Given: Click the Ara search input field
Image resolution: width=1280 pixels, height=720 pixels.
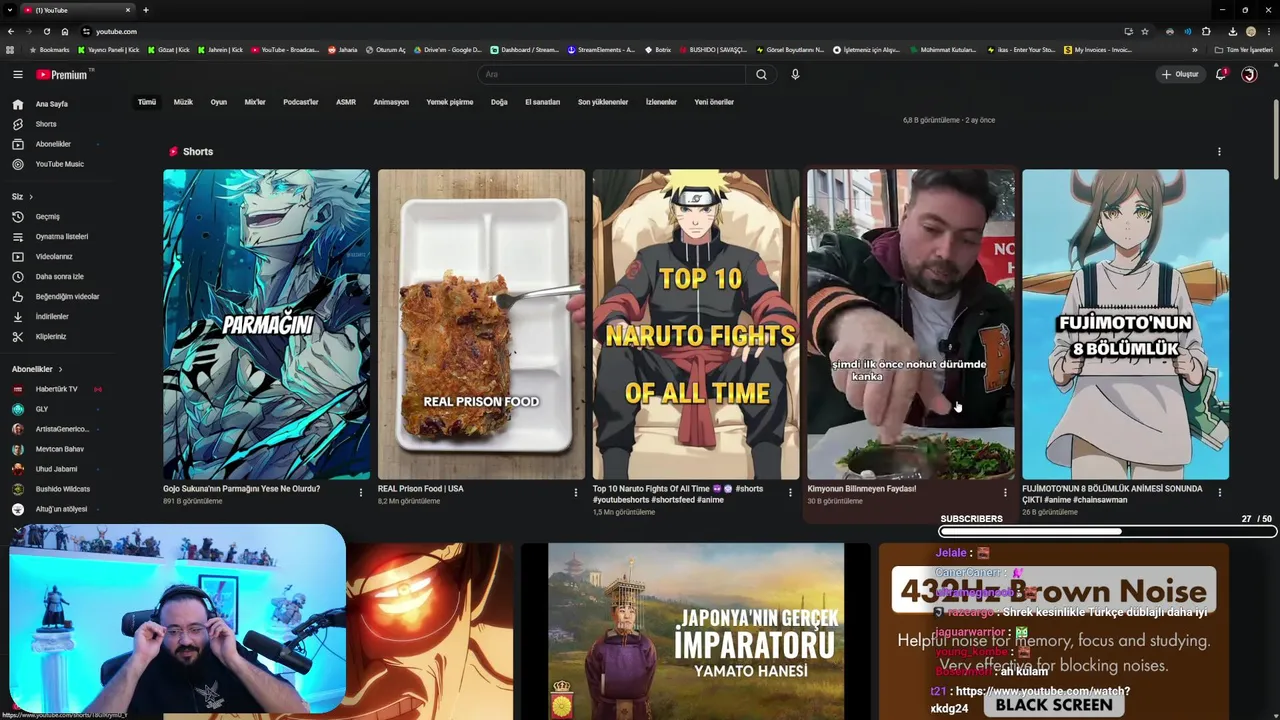Looking at the screenshot, I should click(612, 74).
